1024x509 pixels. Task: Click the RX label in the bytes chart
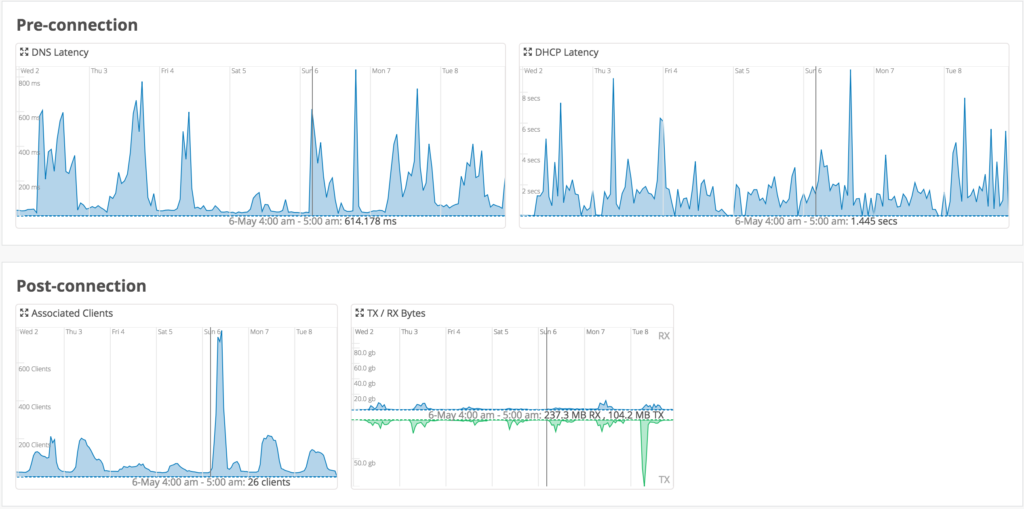pyautogui.click(x=663, y=337)
